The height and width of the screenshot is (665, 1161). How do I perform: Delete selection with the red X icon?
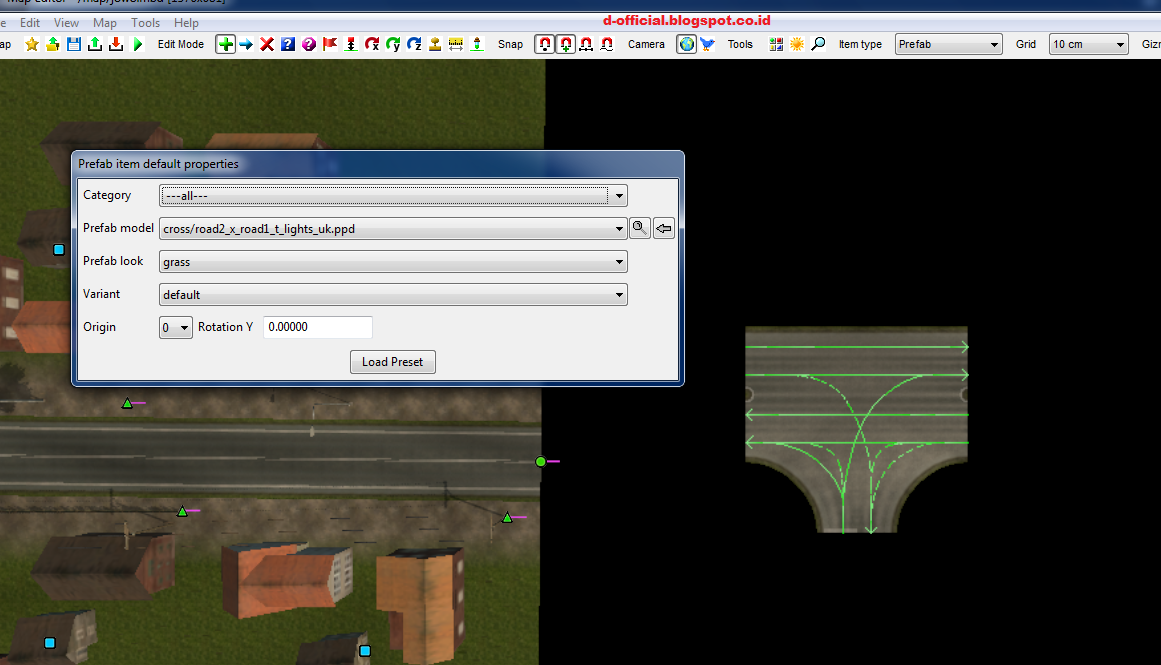267,44
